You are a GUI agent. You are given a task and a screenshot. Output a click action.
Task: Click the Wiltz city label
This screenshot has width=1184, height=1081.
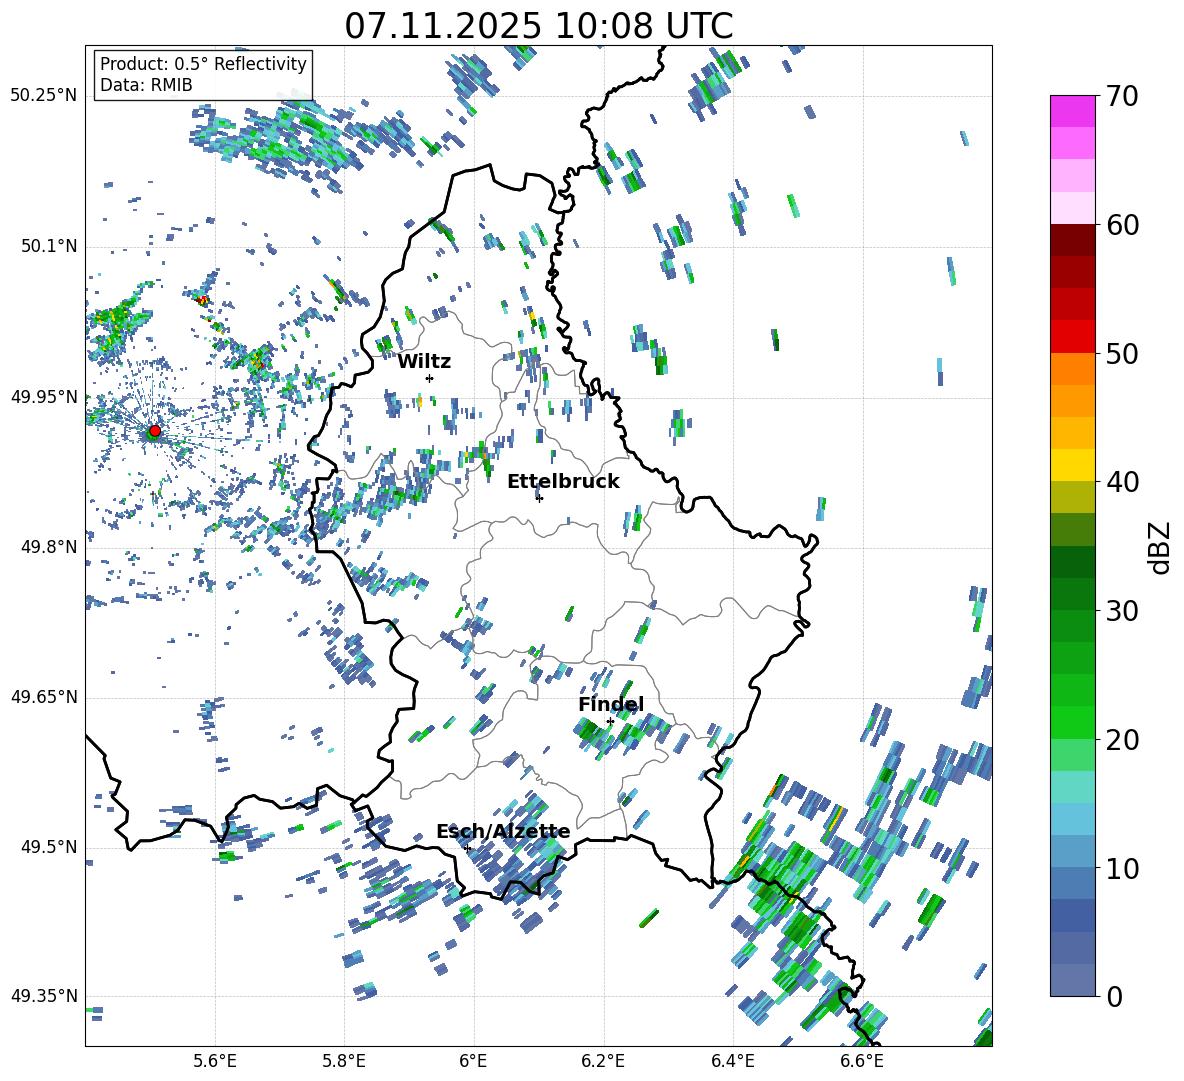[x=424, y=362]
